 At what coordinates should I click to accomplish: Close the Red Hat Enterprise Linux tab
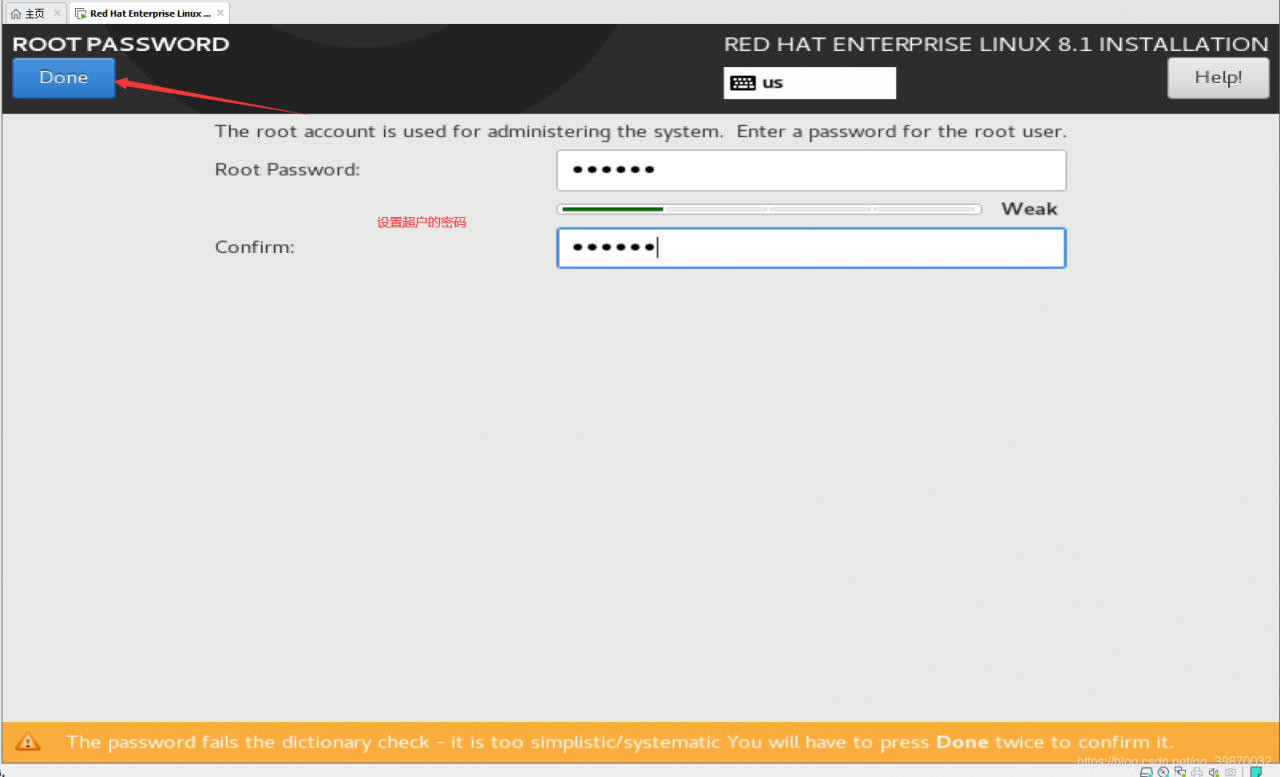click(x=219, y=13)
